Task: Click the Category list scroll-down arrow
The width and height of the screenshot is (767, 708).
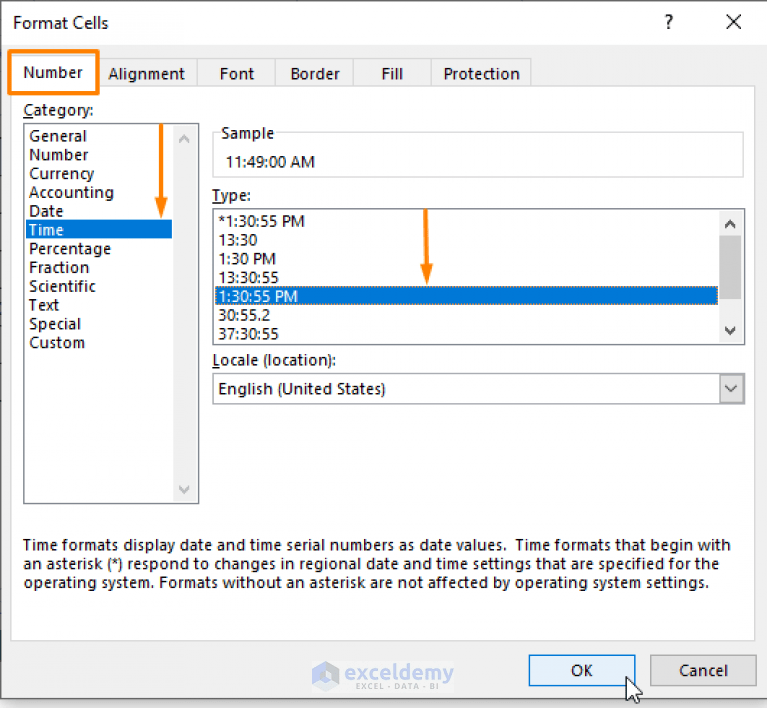Action: point(184,489)
